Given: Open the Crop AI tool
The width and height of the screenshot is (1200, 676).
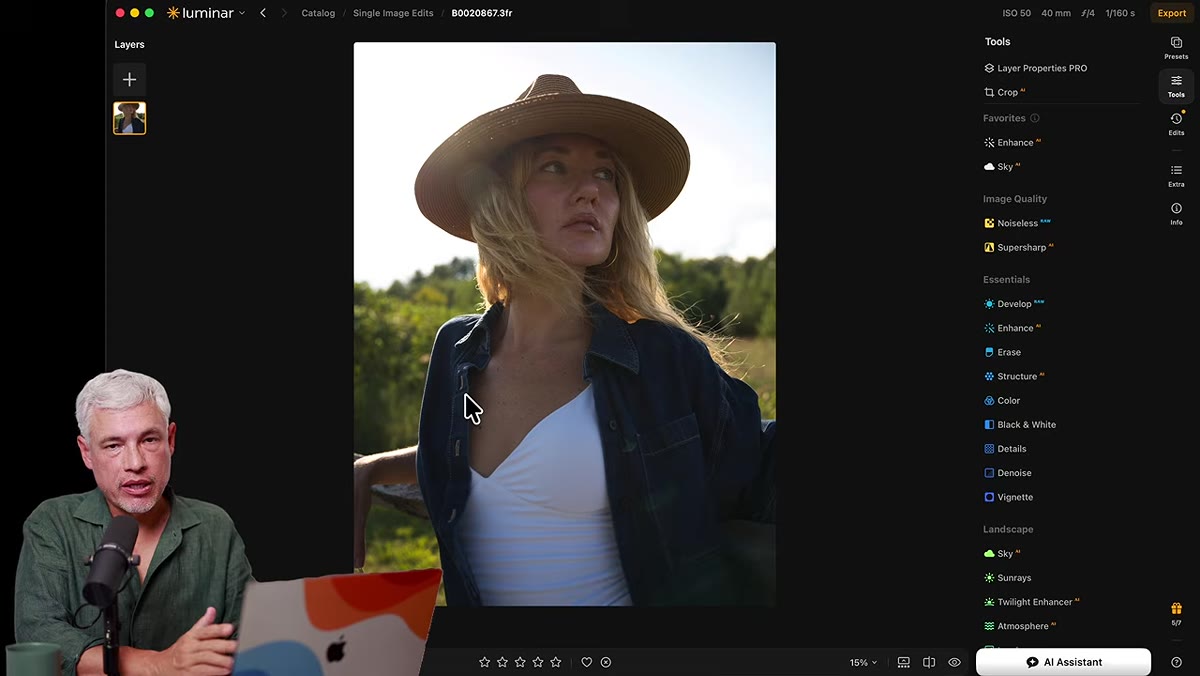Looking at the screenshot, I should [1005, 92].
